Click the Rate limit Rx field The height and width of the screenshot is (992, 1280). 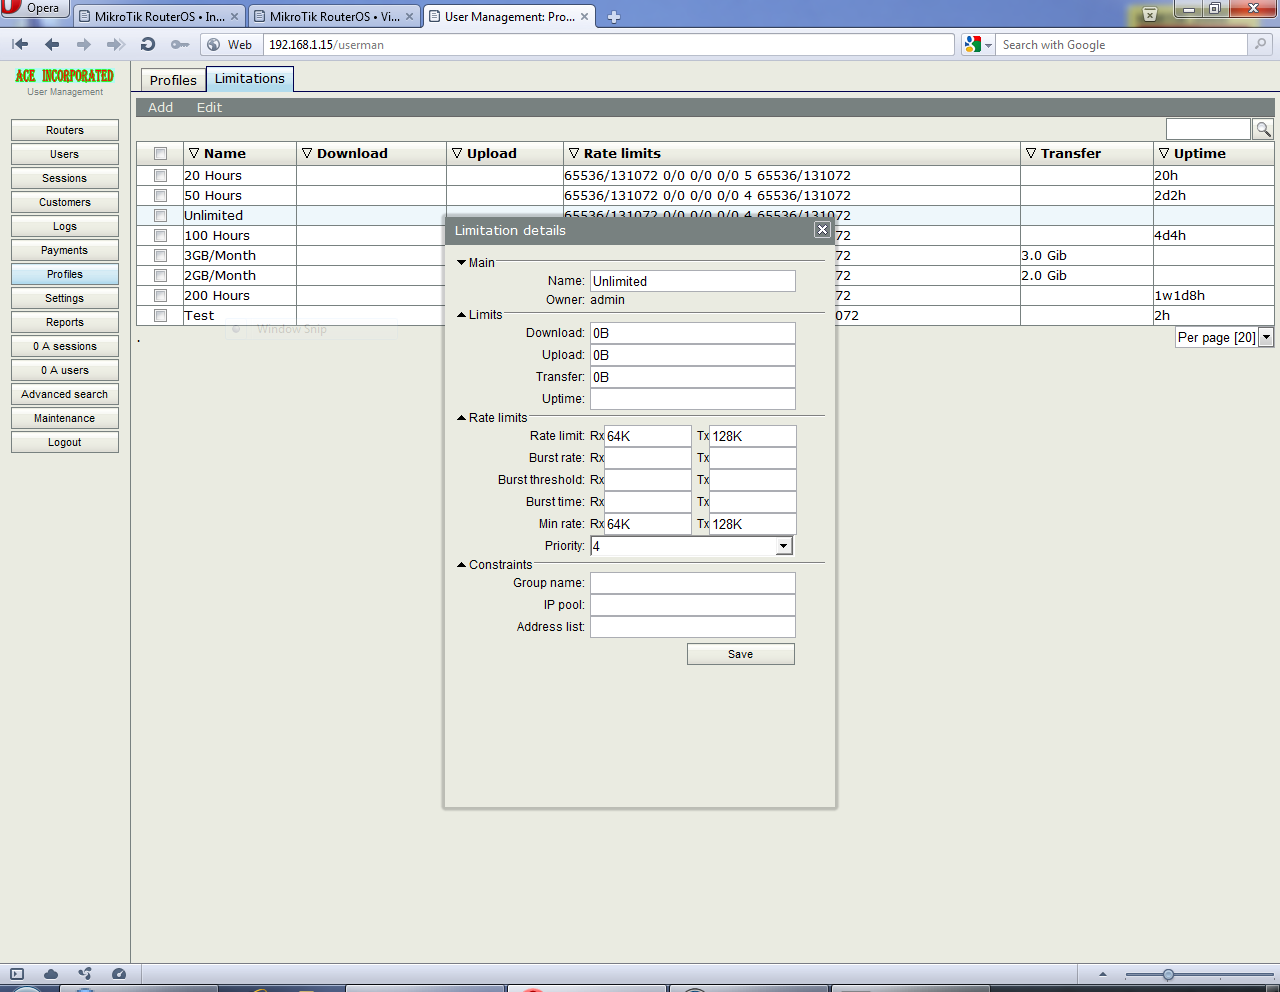coord(648,436)
